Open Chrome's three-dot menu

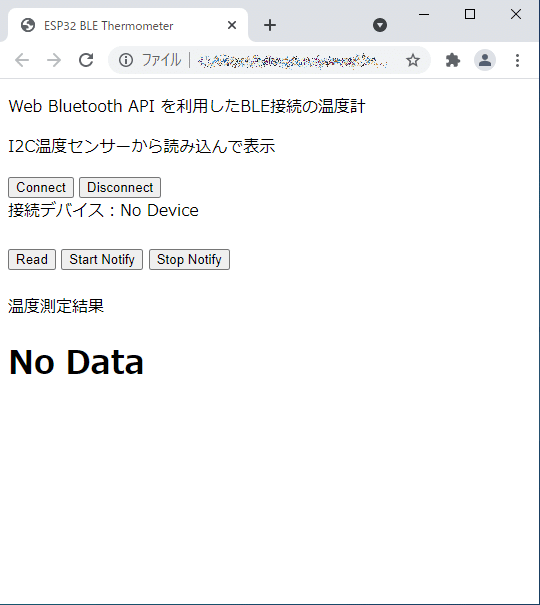coord(517,60)
